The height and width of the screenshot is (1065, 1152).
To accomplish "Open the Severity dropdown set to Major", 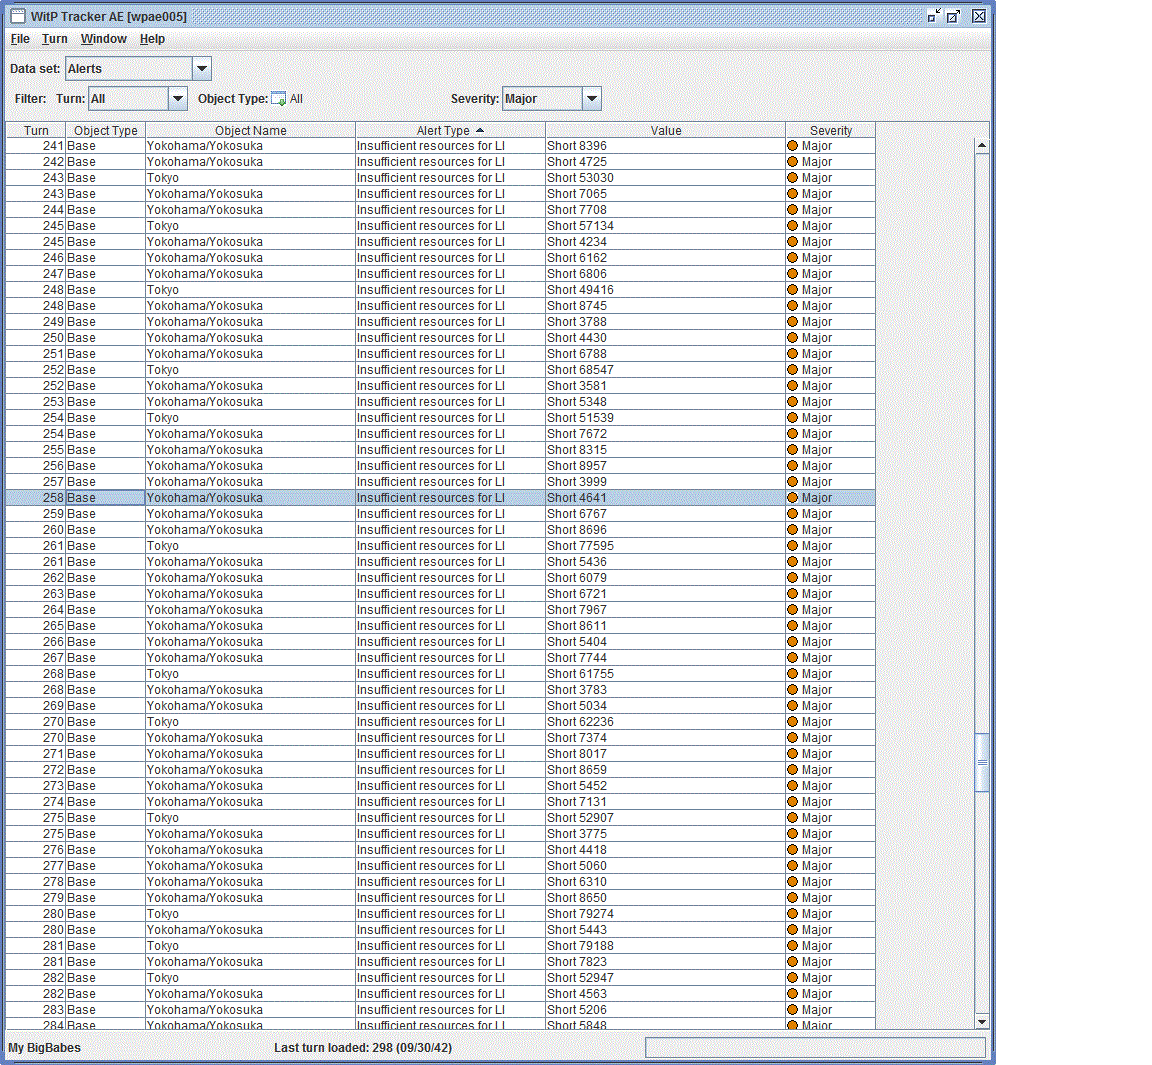I will tap(552, 98).
